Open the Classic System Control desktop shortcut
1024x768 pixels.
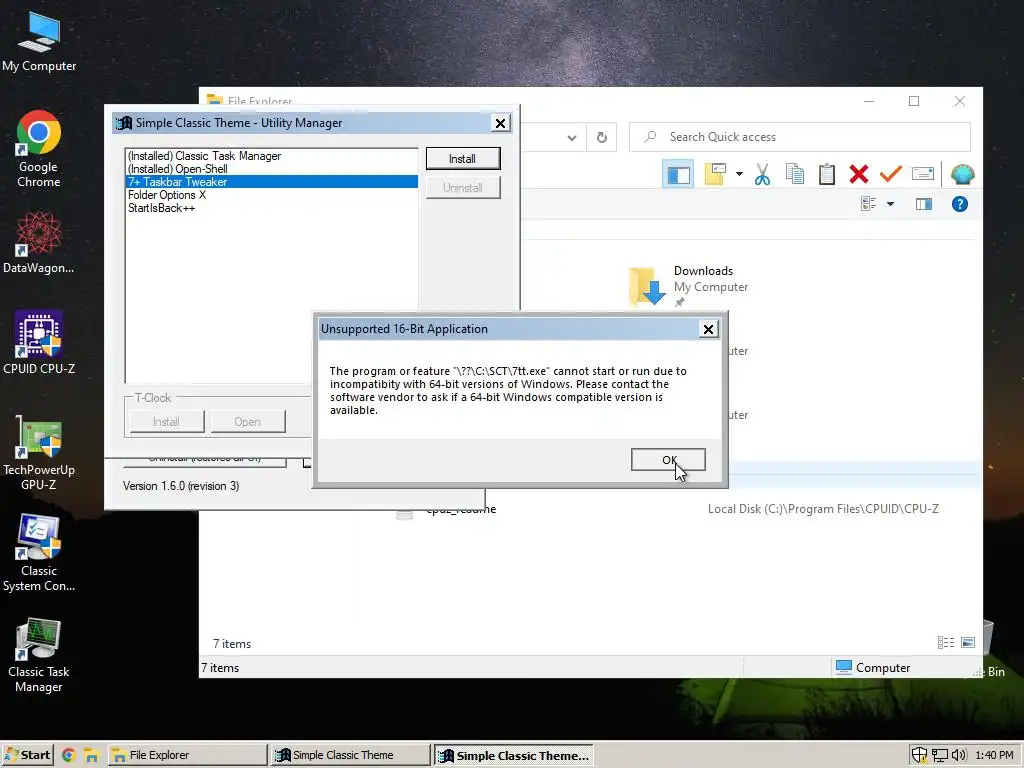(39, 553)
